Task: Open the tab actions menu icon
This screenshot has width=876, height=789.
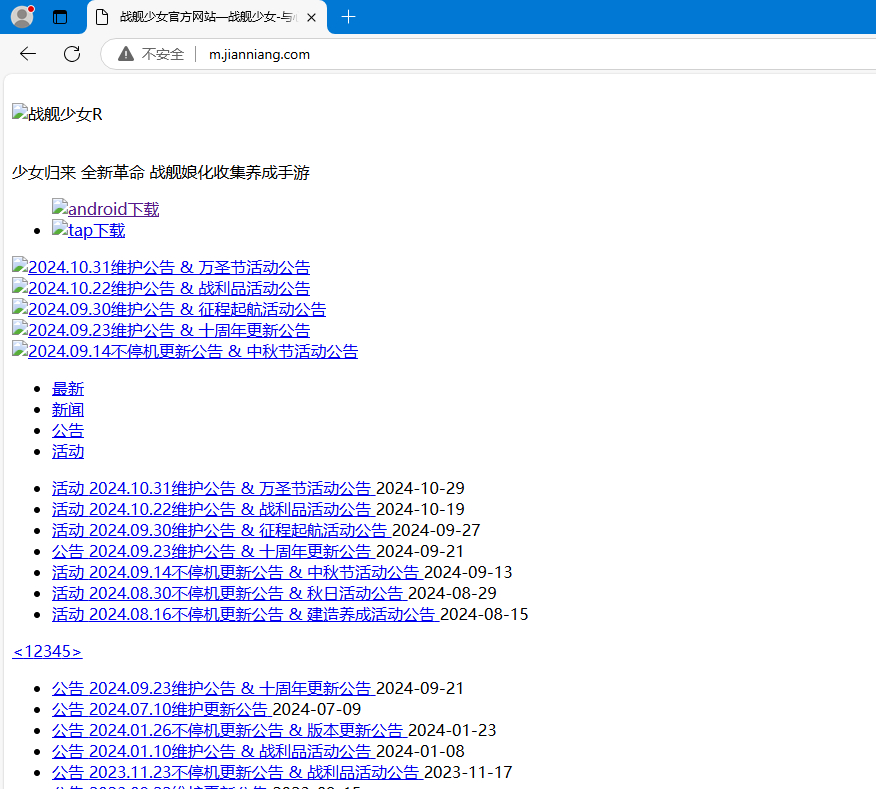Action: click(60, 17)
